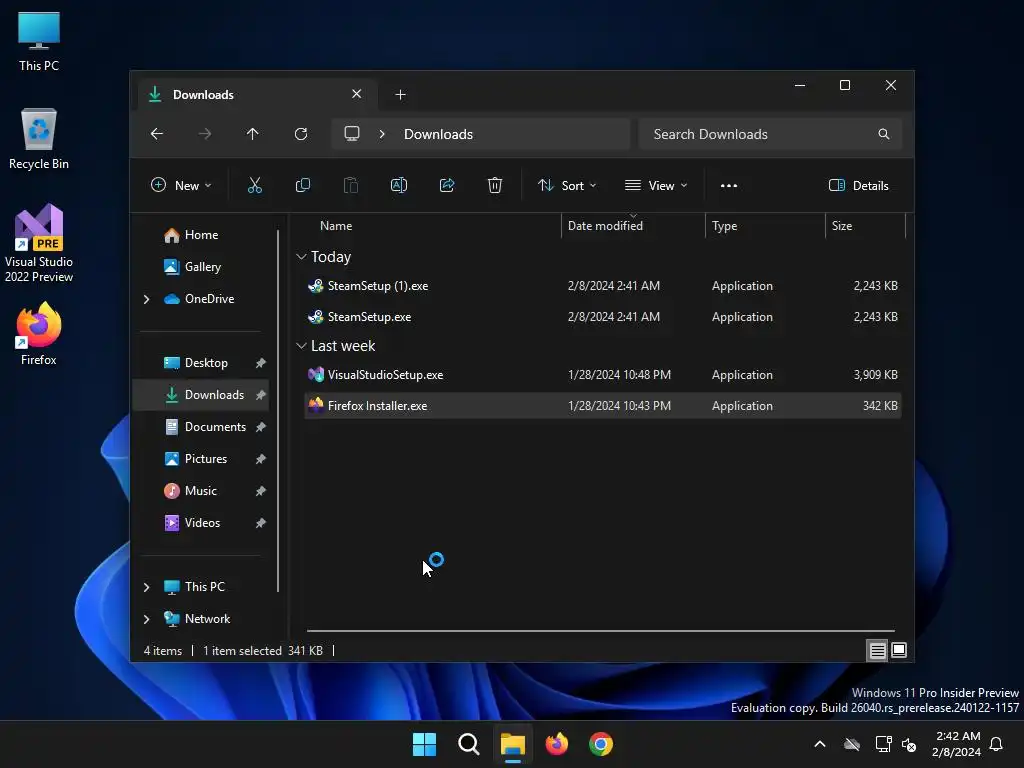Viewport: 1024px width, 768px height.
Task: Click the Cut scissors icon
Action: coord(255,185)
